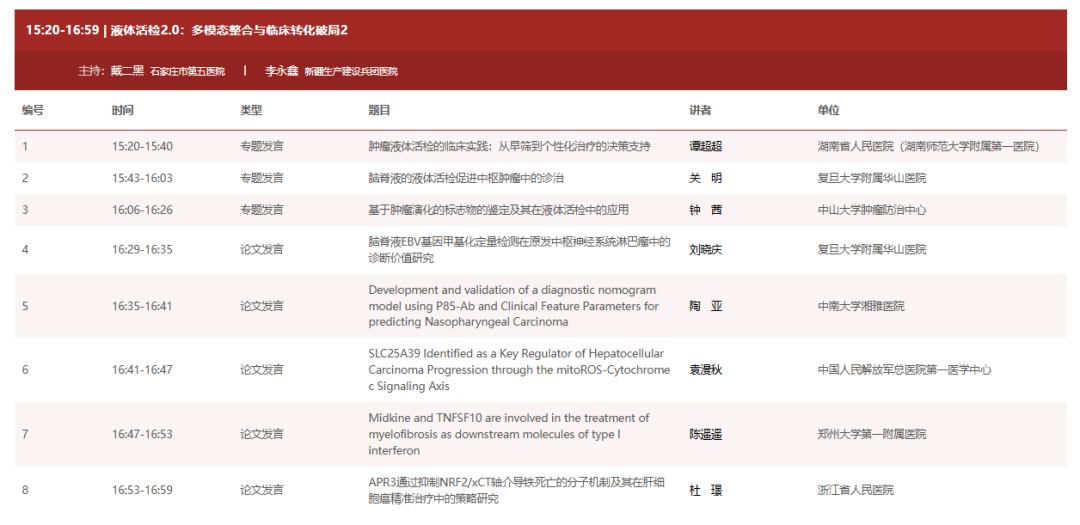Click time cell 16:29-16:35

coord(143,249)
